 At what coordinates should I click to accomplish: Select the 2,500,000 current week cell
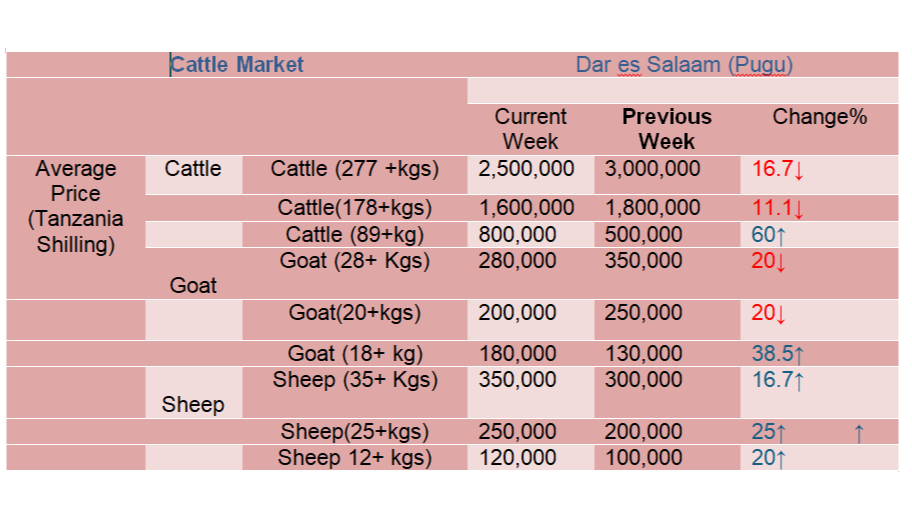click(527, 168)
